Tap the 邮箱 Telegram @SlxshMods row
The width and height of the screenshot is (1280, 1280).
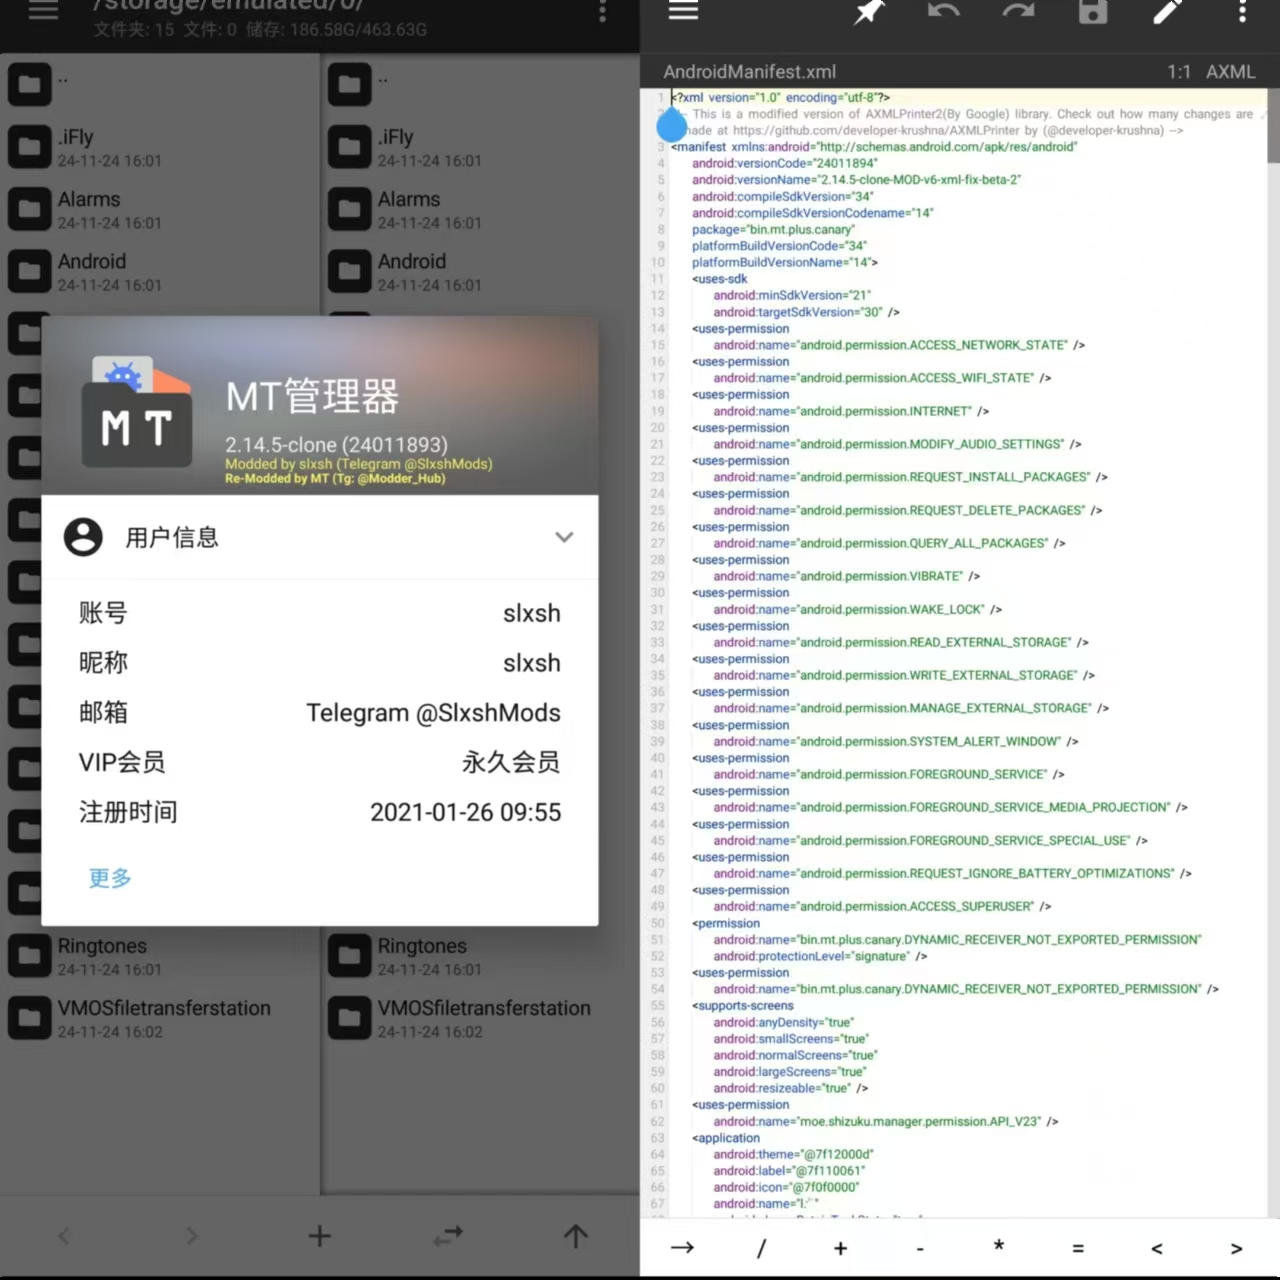[320, 713]
